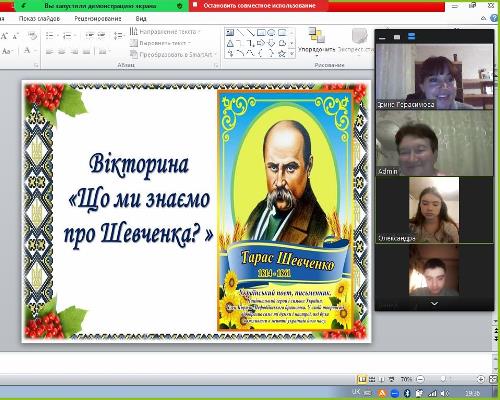This screenshot has height=400, width=500.
Task: Zoom in with plus button
Action: coord(481,379)
